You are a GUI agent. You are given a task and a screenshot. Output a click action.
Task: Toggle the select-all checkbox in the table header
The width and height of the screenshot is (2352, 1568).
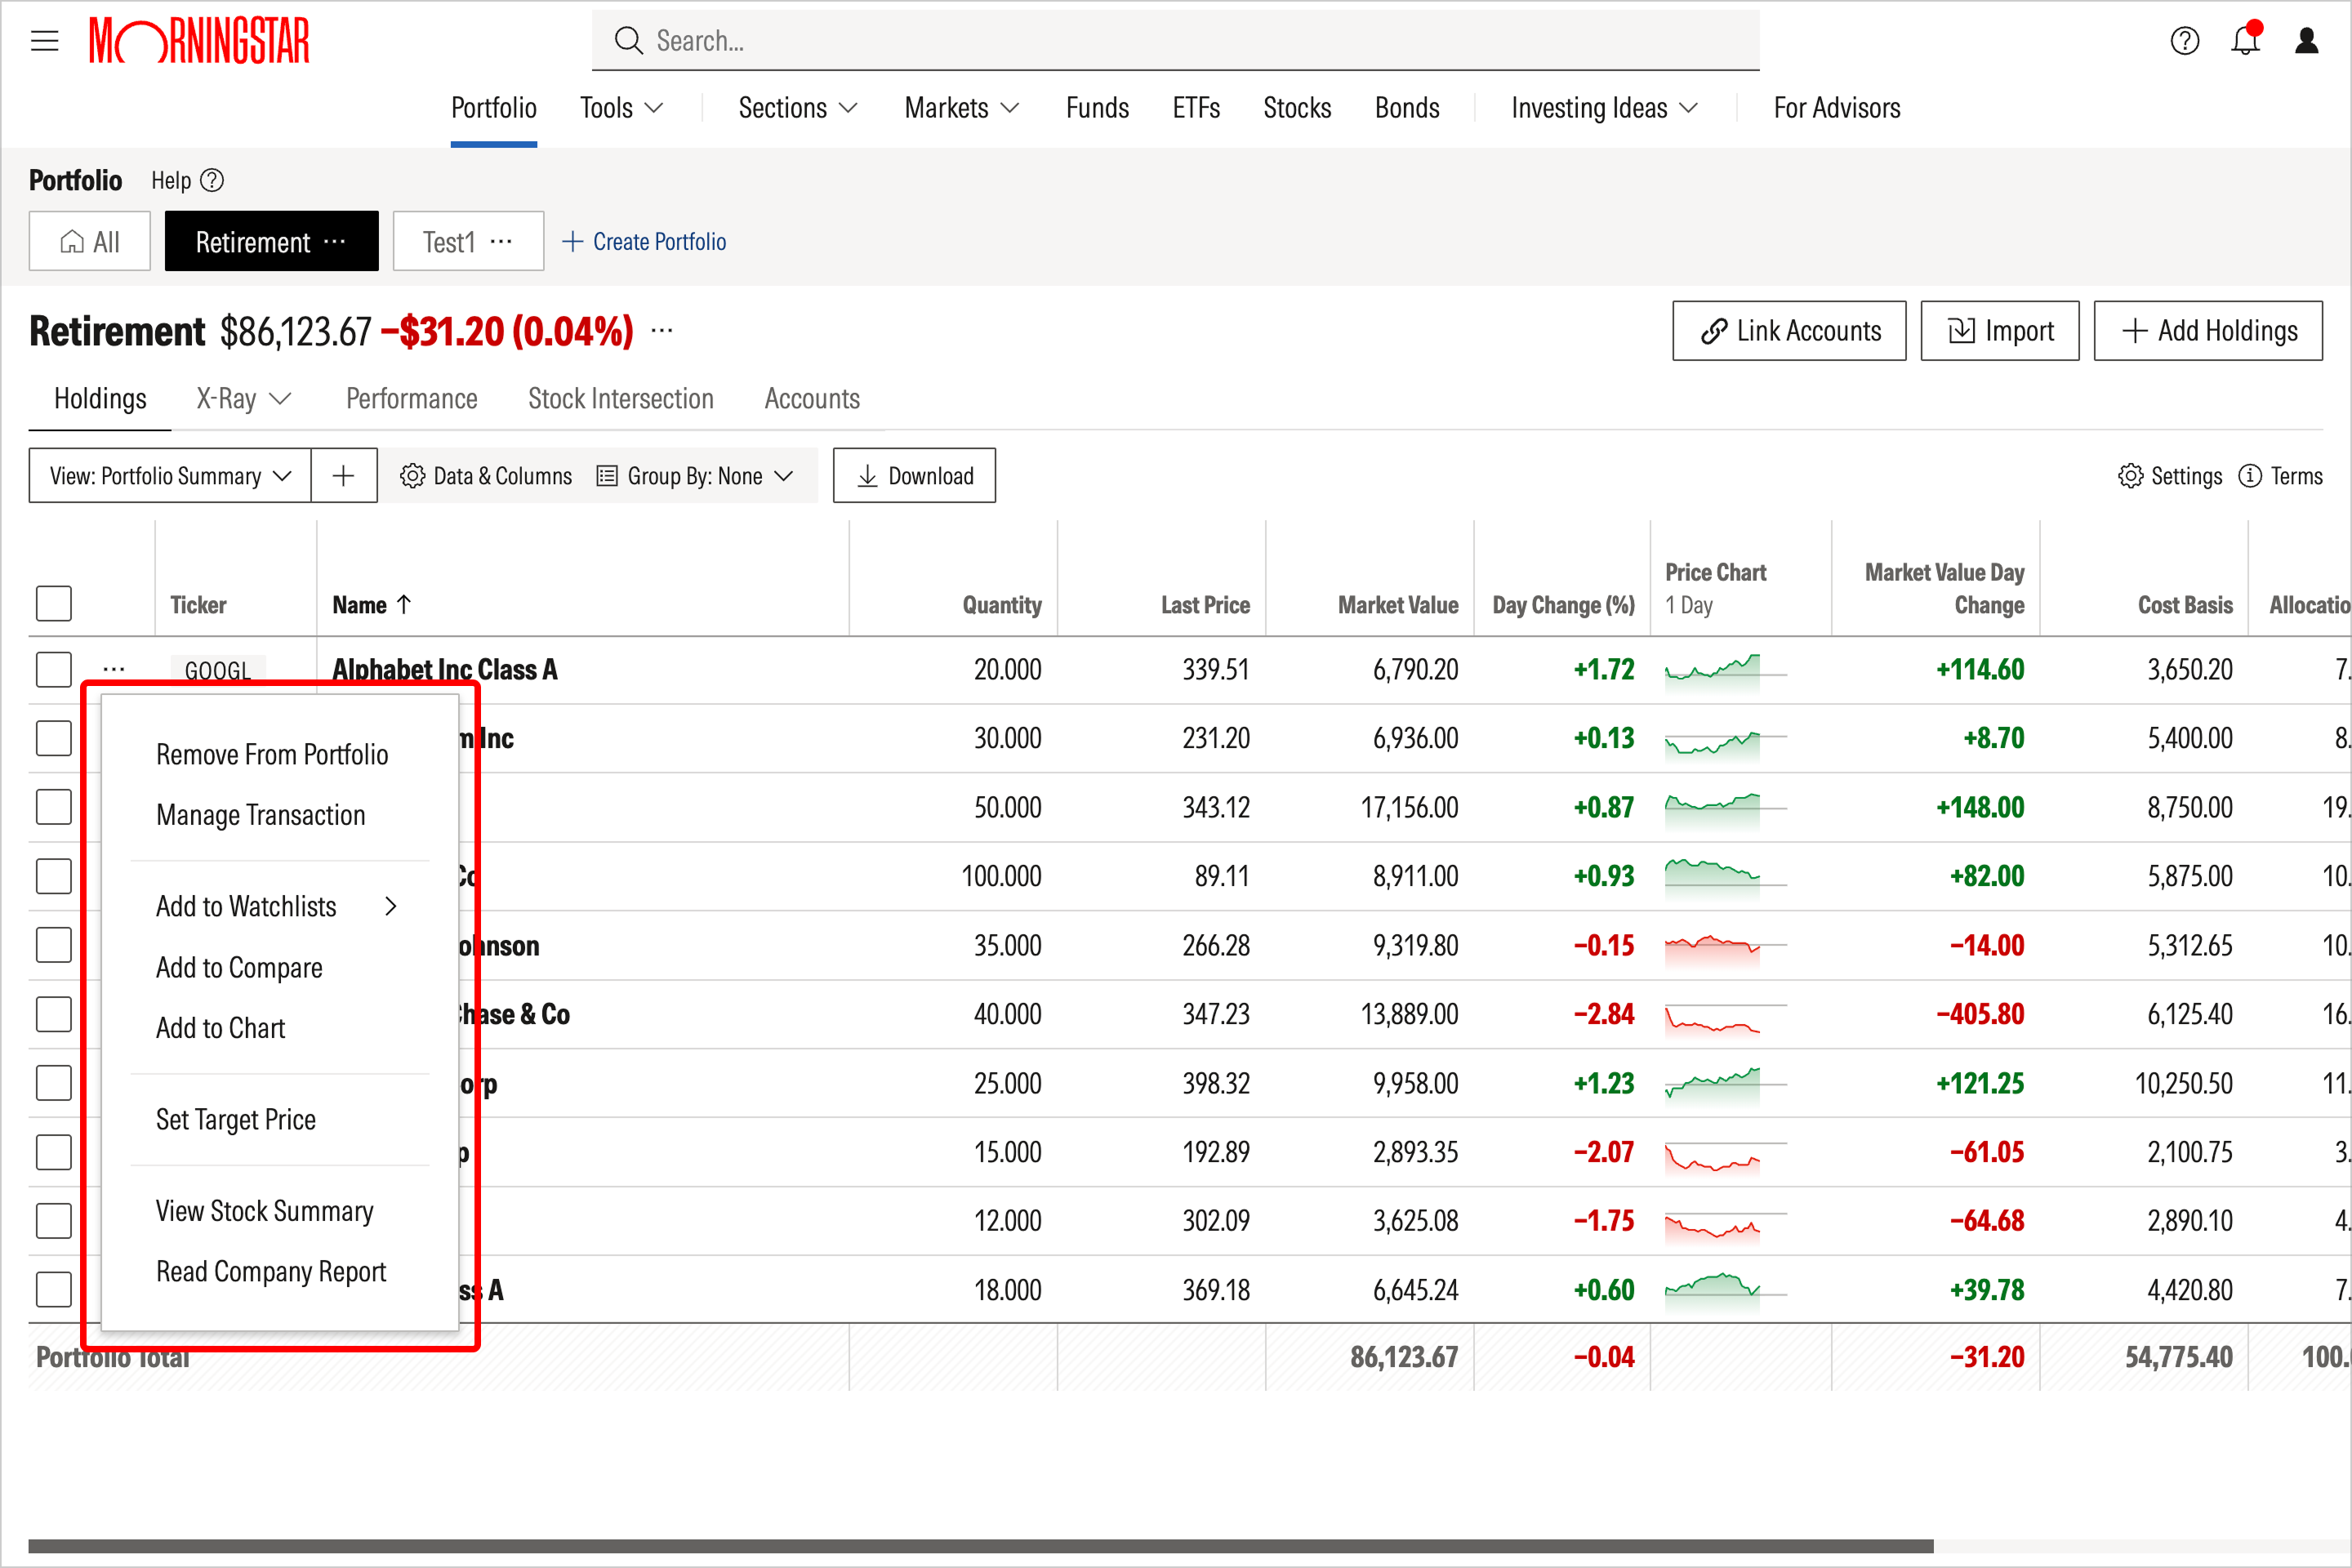(x=54, y=603)
